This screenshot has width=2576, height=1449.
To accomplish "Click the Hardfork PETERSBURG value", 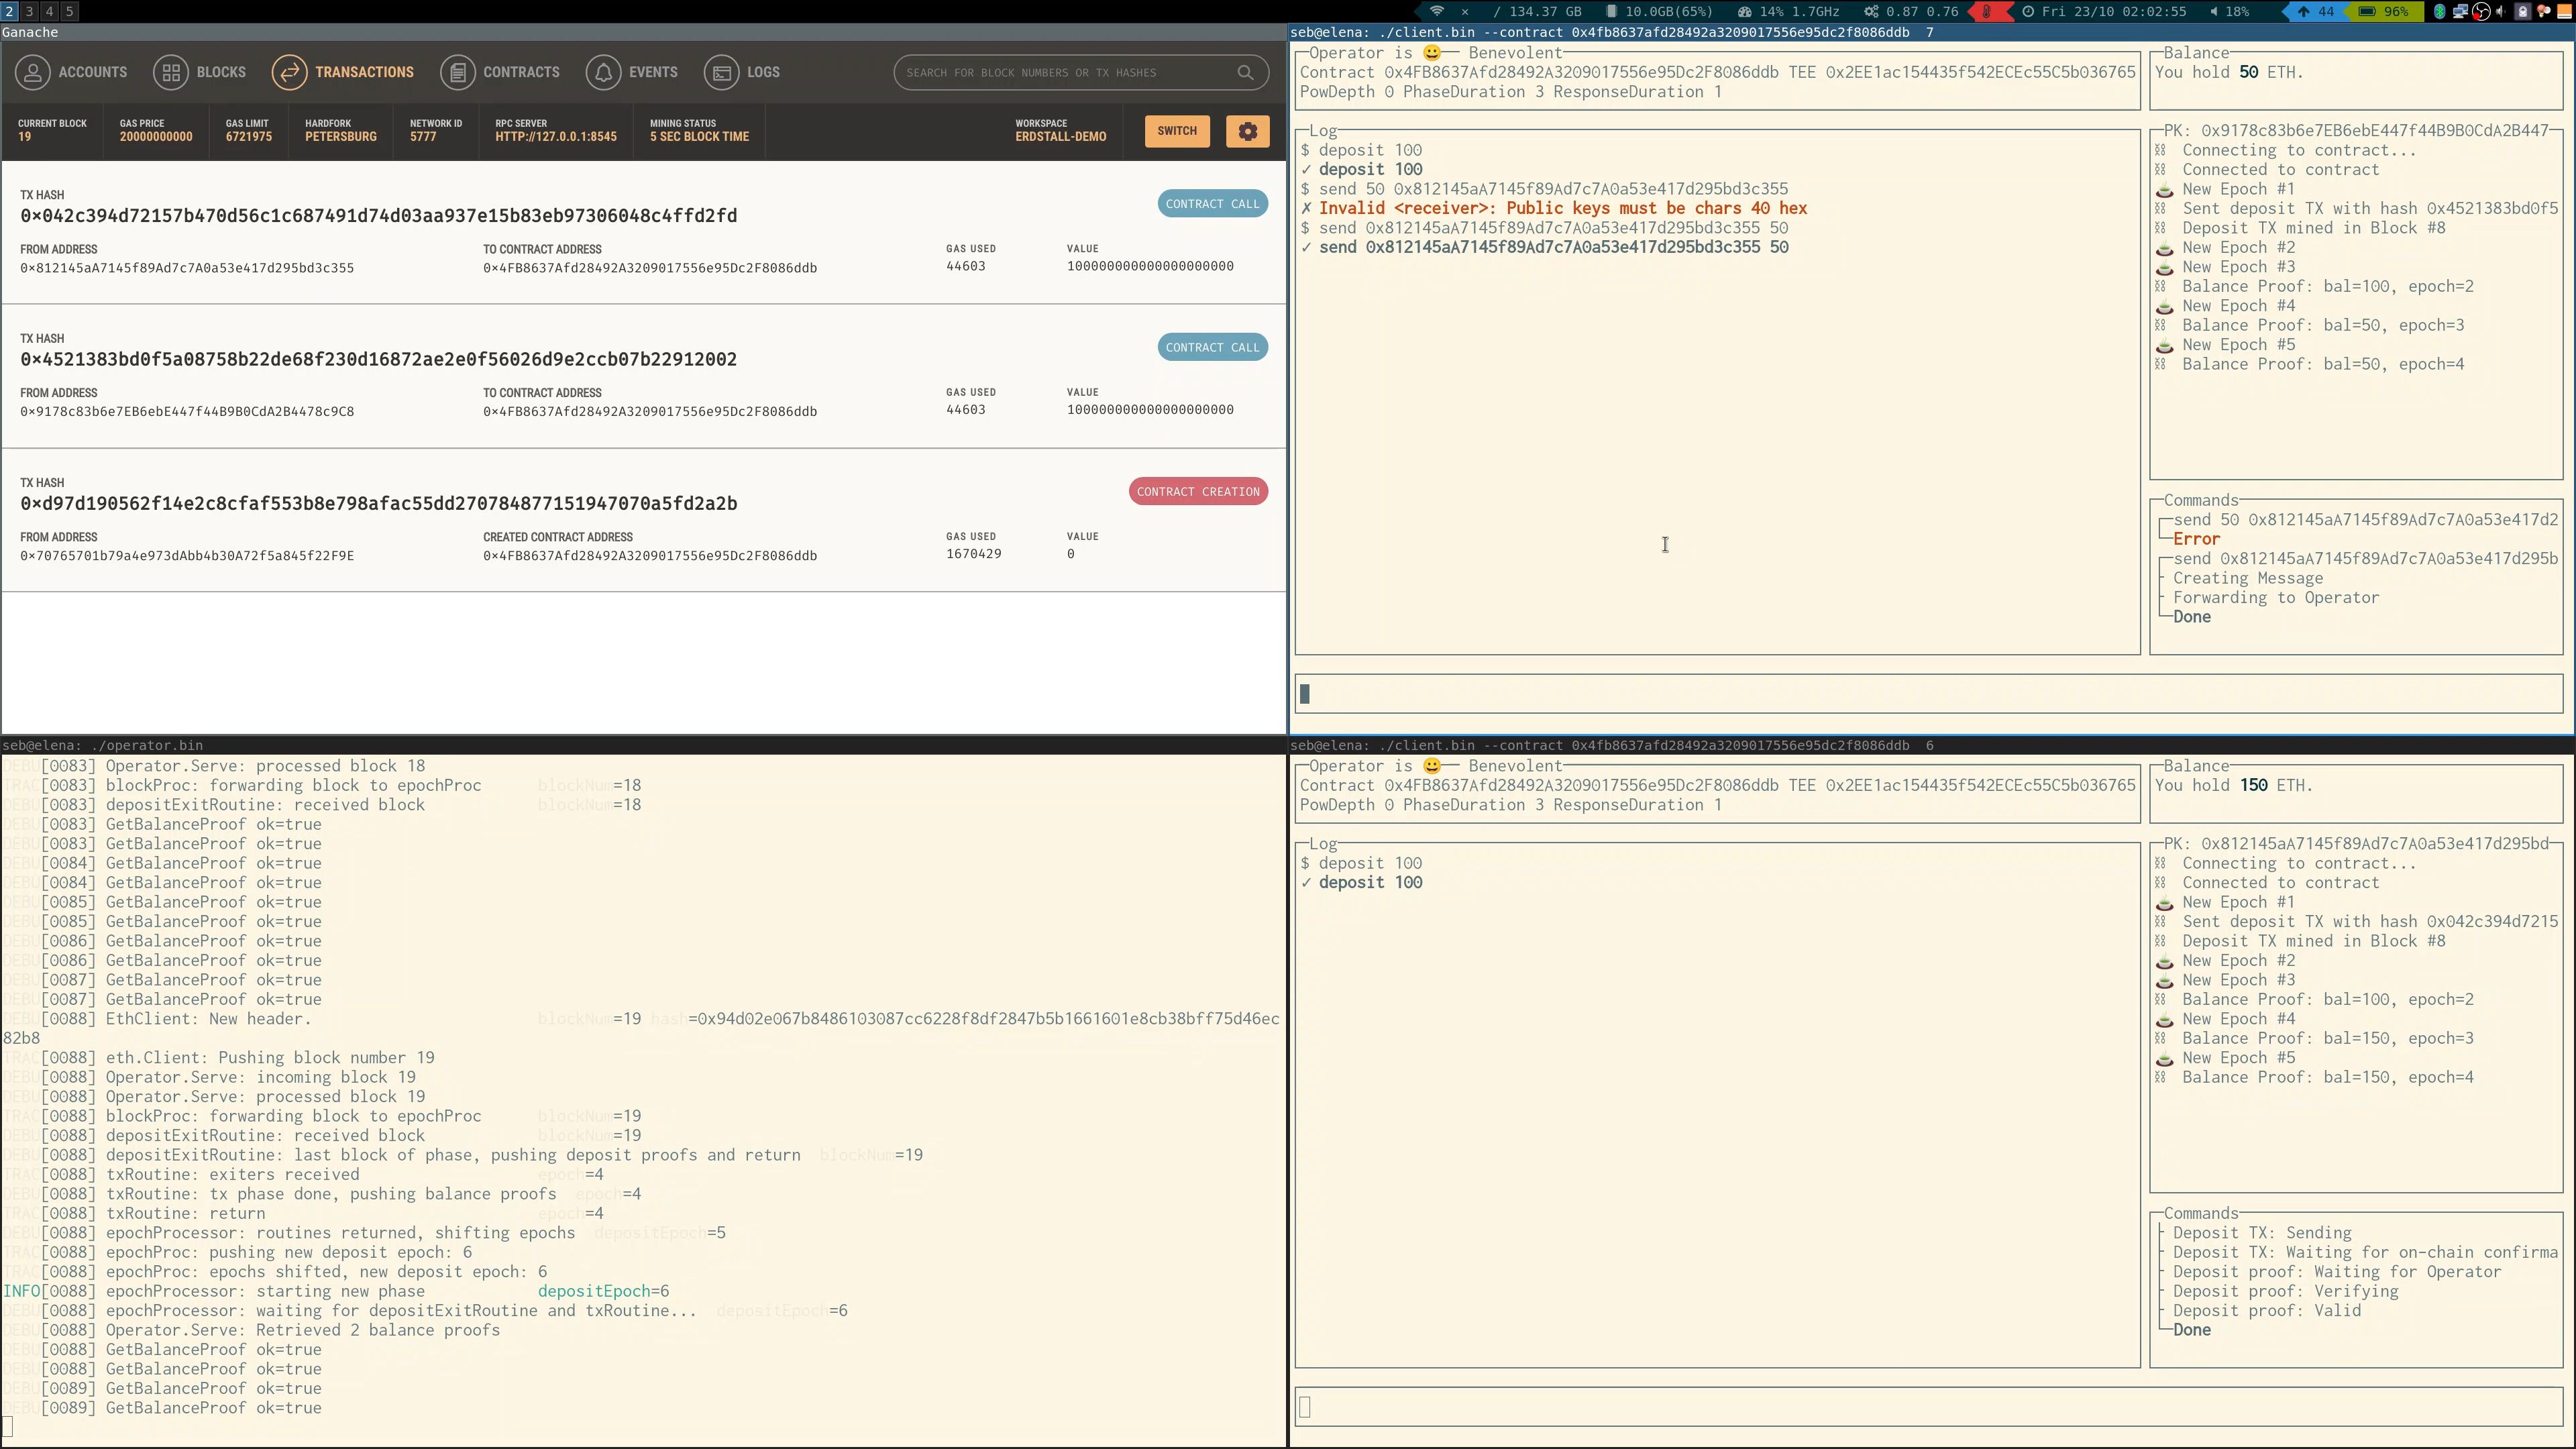I will tap(341, 137).
